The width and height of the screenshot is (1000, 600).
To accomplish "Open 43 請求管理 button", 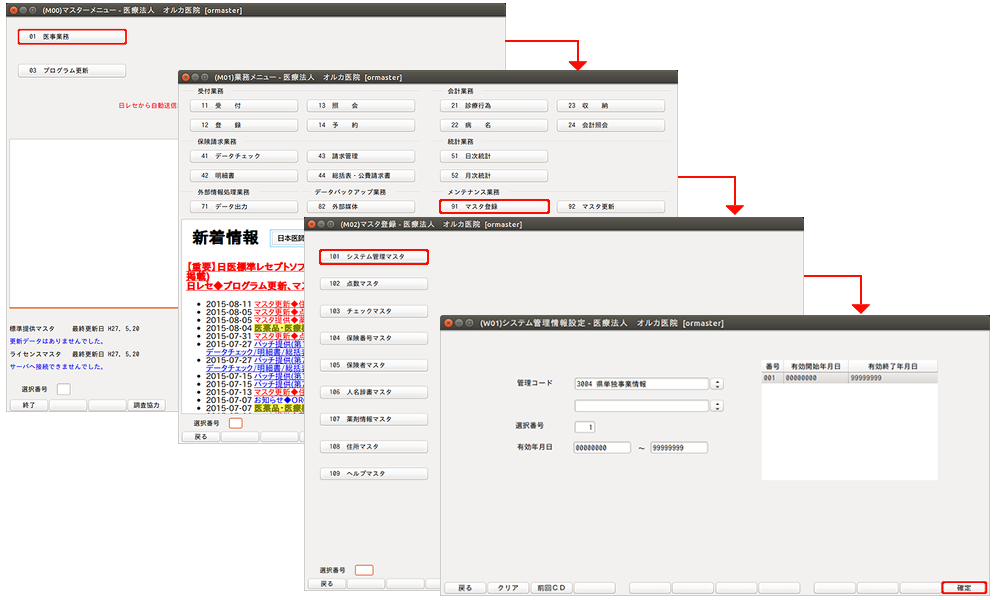I will click(361, 156).
